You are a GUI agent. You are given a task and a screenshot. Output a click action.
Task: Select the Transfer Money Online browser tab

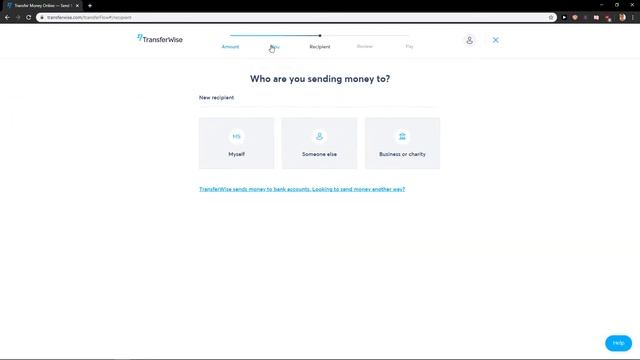pyautogui.click(x=42, y=6)
